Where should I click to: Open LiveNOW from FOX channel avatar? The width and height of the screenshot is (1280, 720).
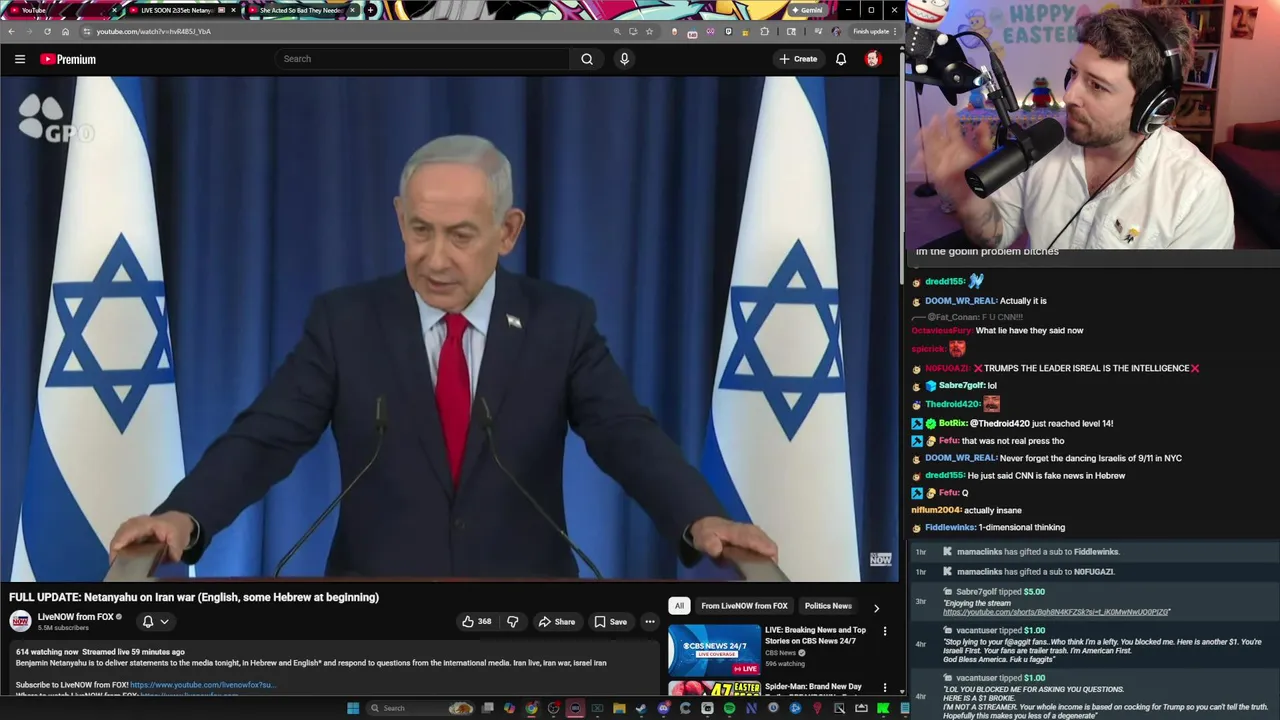[x=20, y=621]
